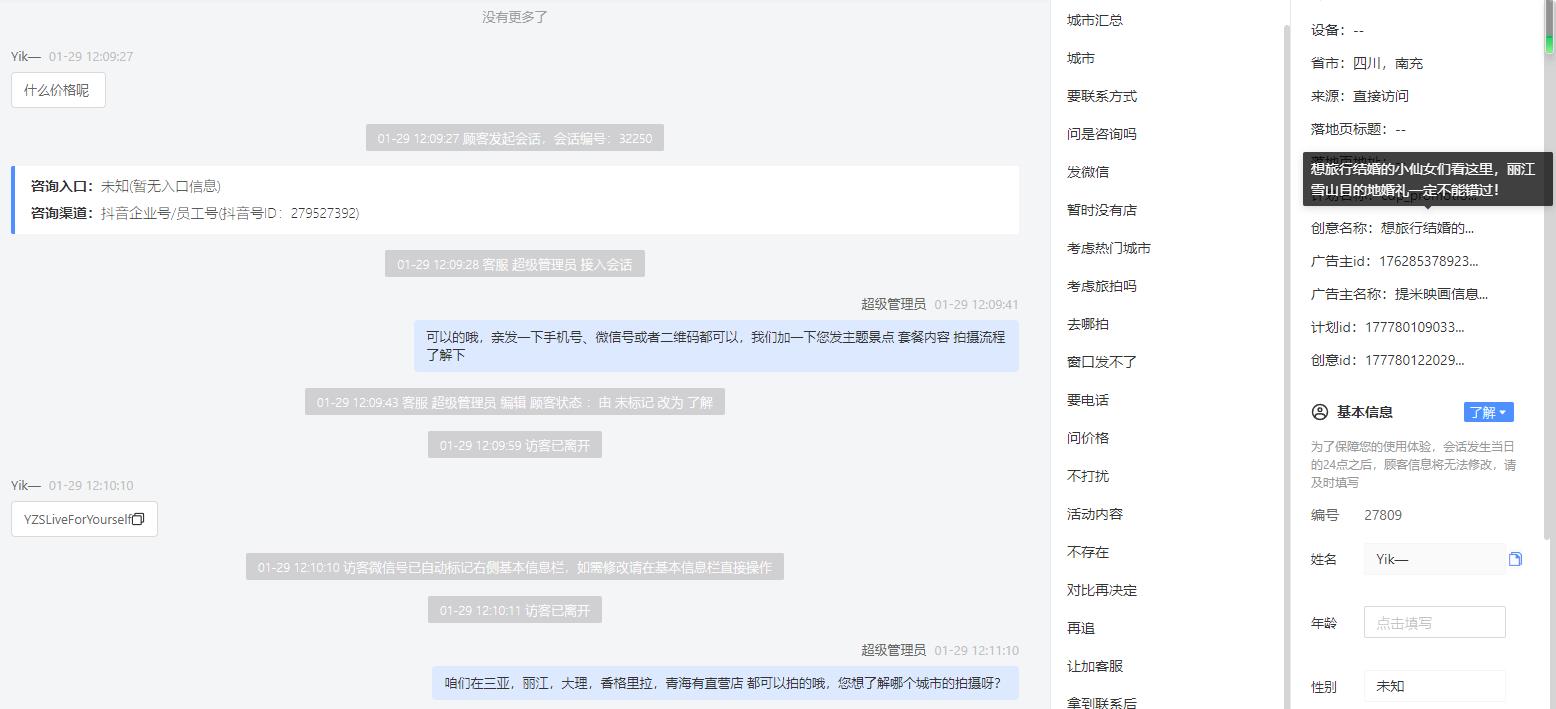
Task: Choose the 问价格 quick reply
Action: (1087, 438)
